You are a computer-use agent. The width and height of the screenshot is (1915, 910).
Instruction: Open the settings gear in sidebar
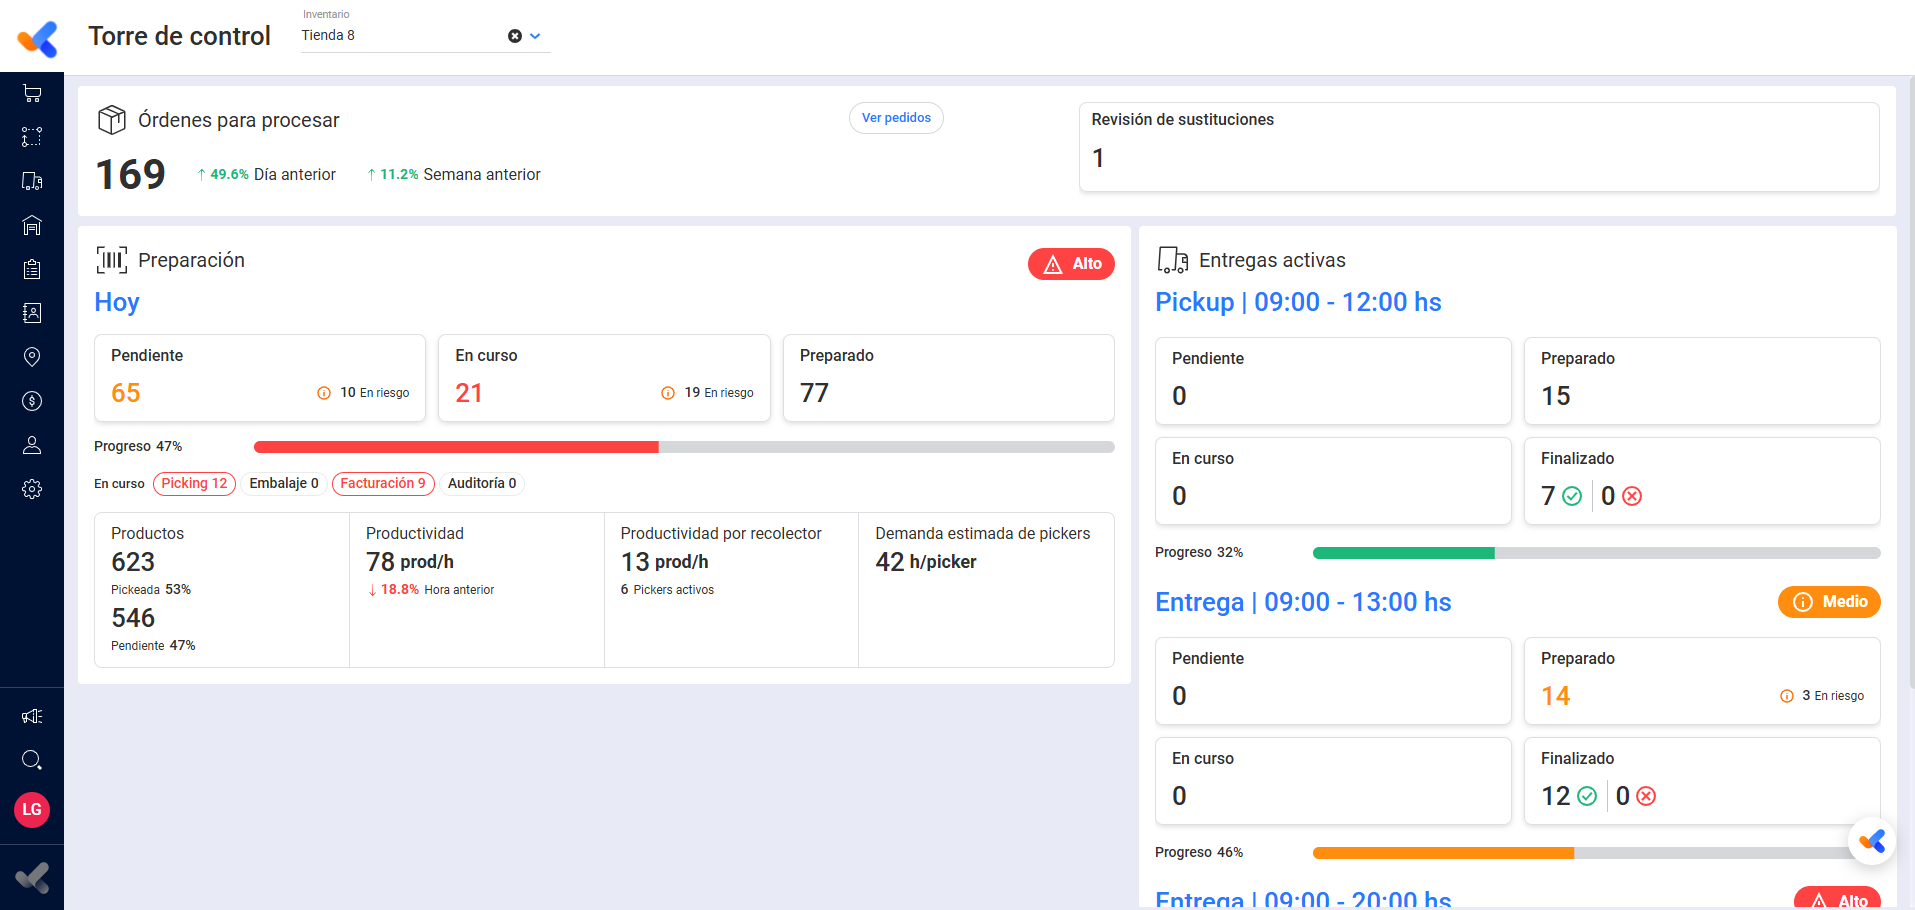pos(32,489)
